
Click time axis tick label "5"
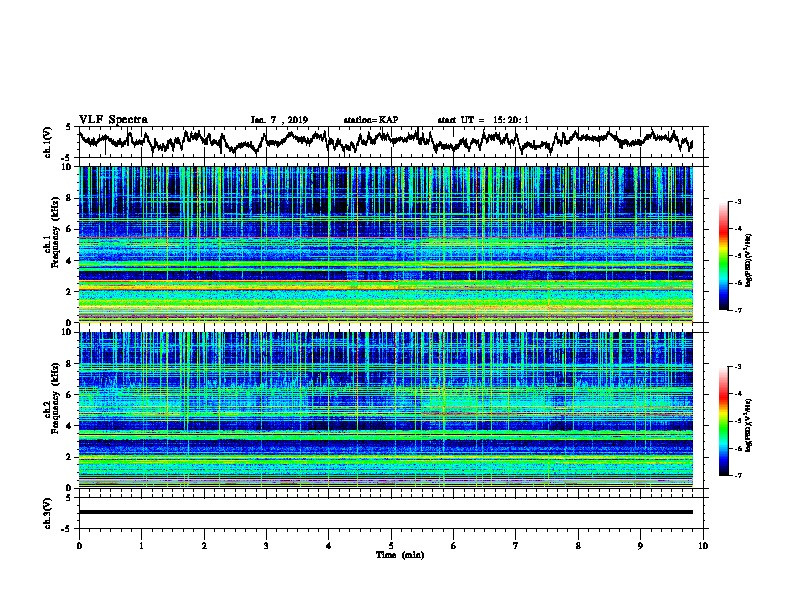click(391, 545)
